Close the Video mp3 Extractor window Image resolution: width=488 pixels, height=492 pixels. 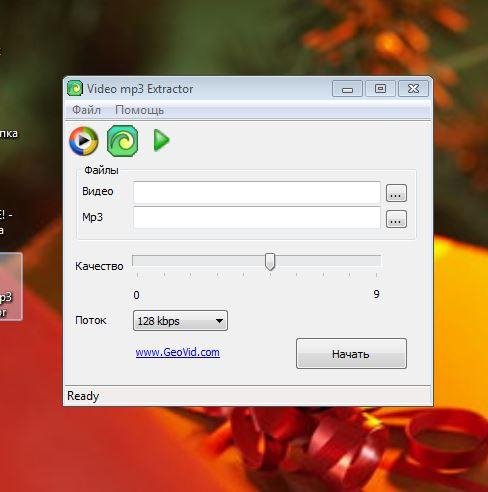click(x=413, y=89)
